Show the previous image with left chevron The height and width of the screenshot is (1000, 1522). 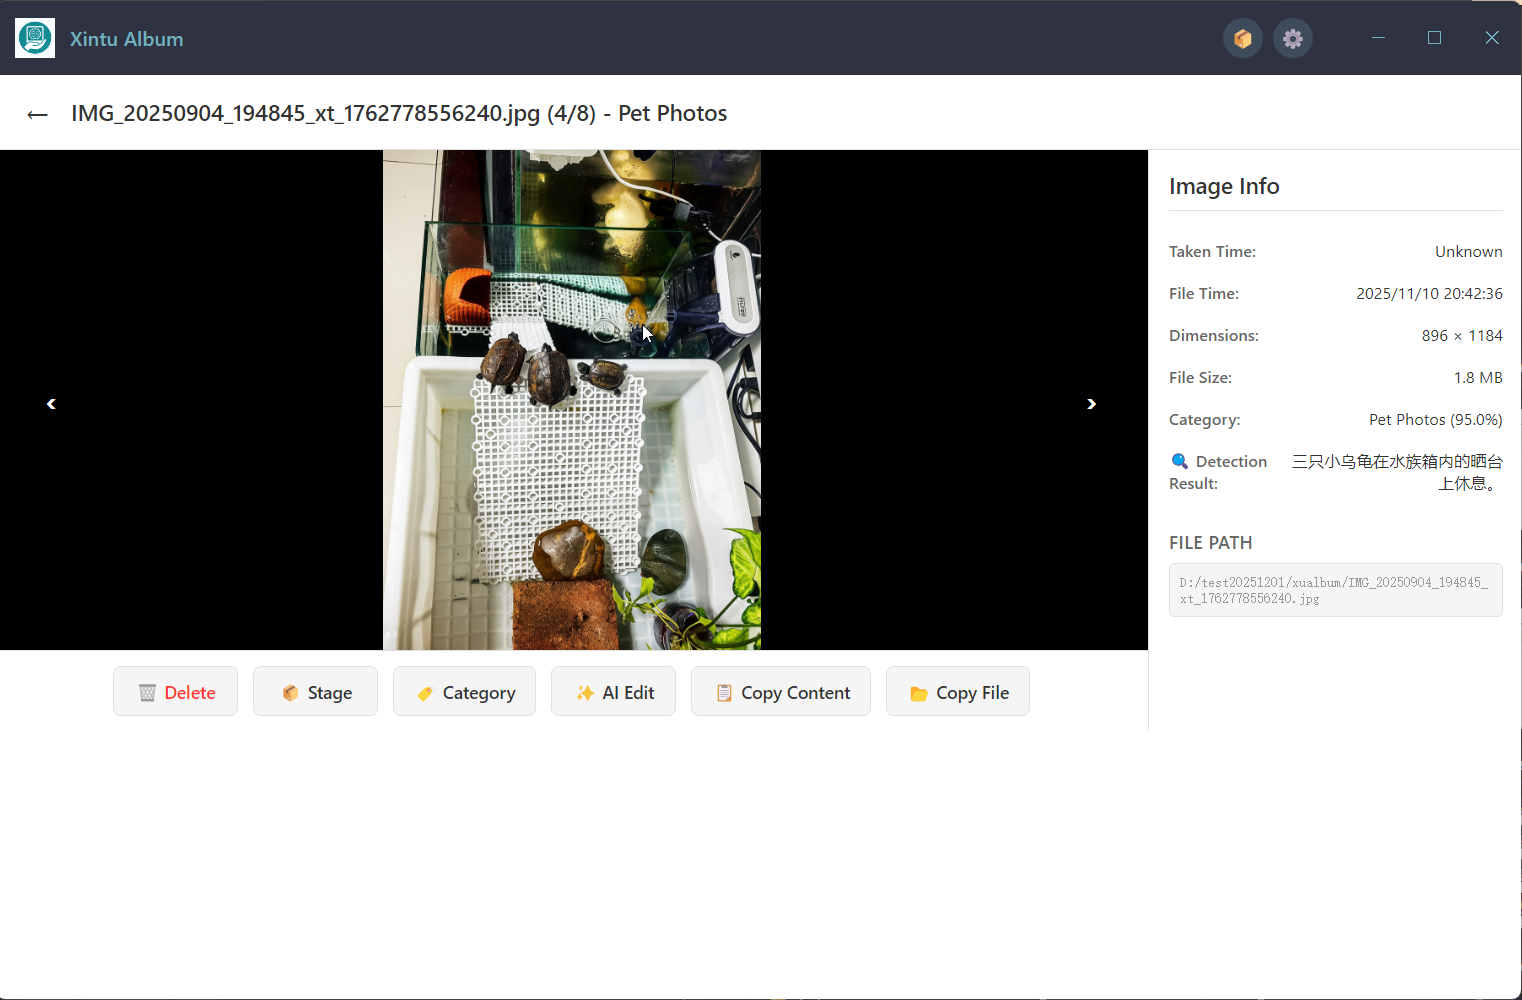(x=51, y=404)
